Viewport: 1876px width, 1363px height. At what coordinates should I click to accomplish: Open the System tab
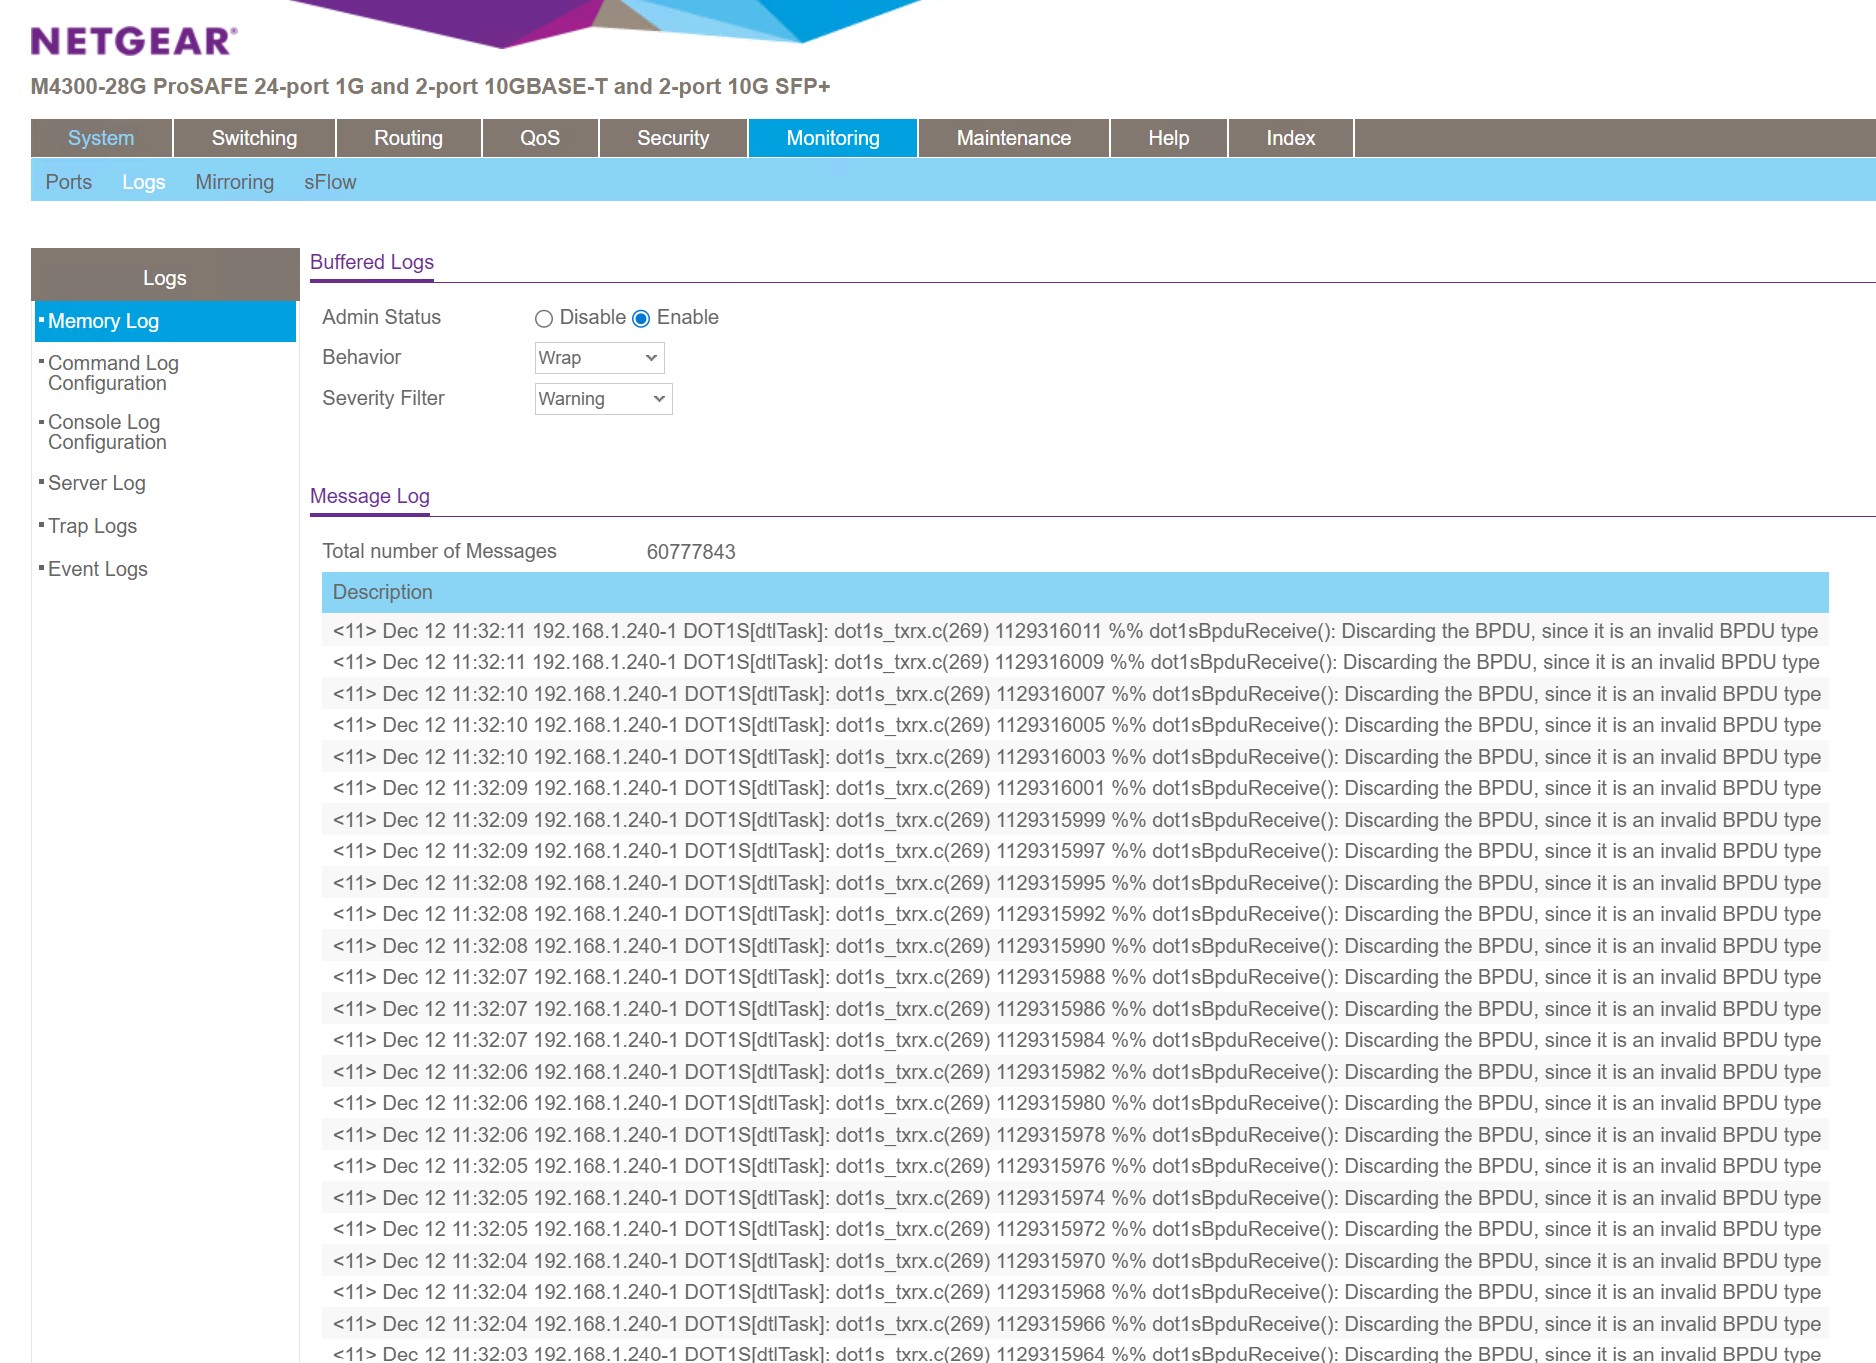101,138
